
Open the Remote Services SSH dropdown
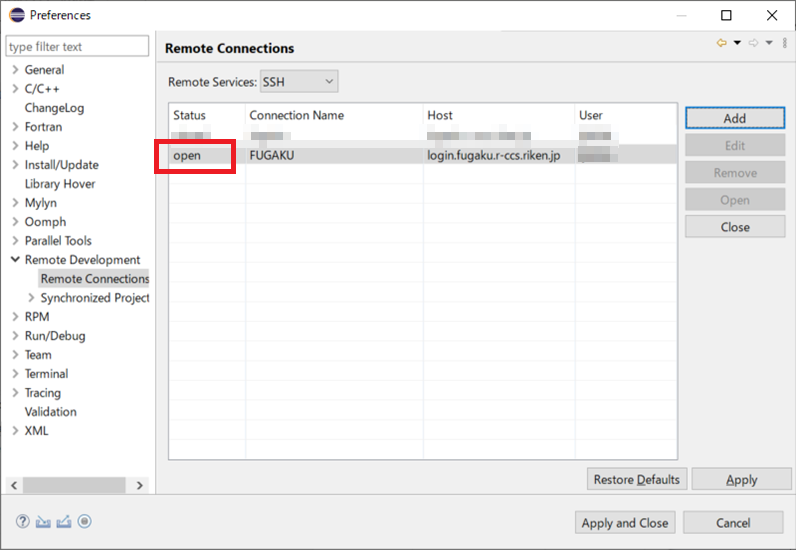coord(299,81)
